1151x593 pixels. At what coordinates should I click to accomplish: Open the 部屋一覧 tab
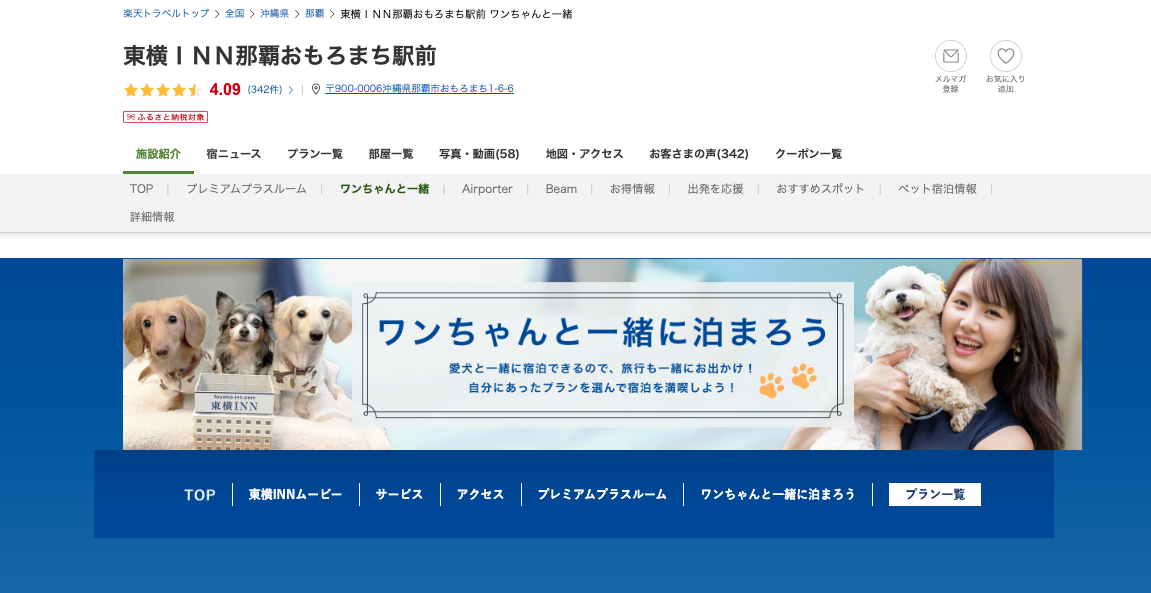[x=391, y=154]
